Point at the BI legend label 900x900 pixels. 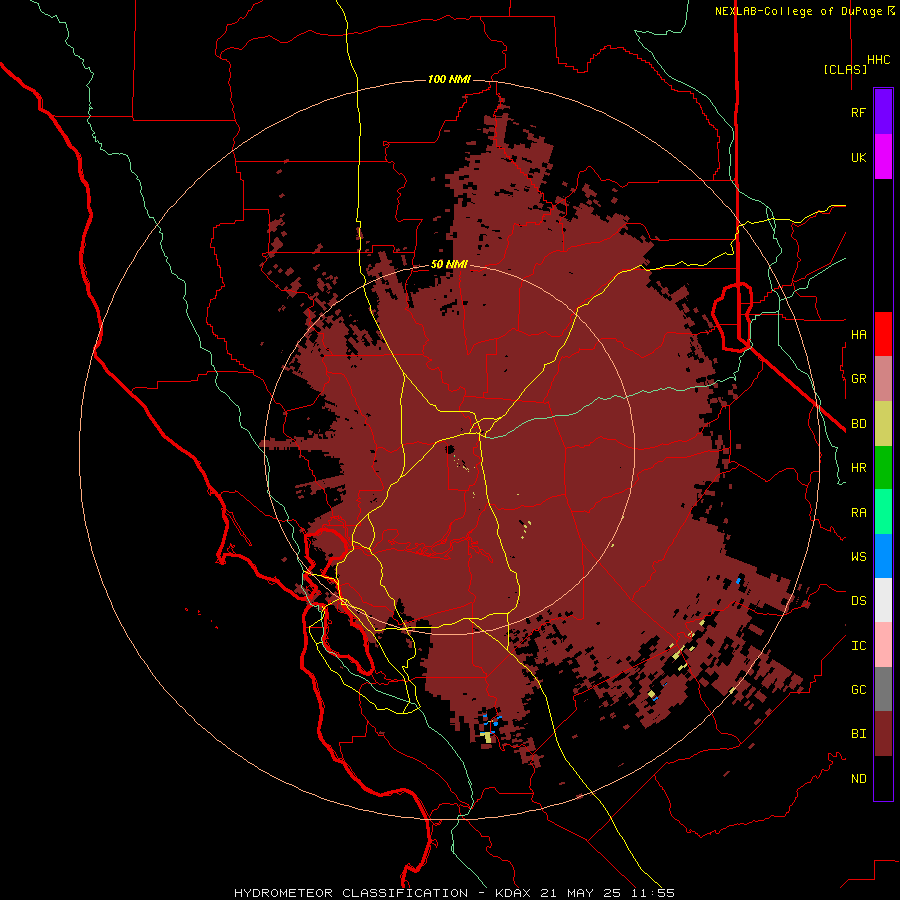point(858,734)
